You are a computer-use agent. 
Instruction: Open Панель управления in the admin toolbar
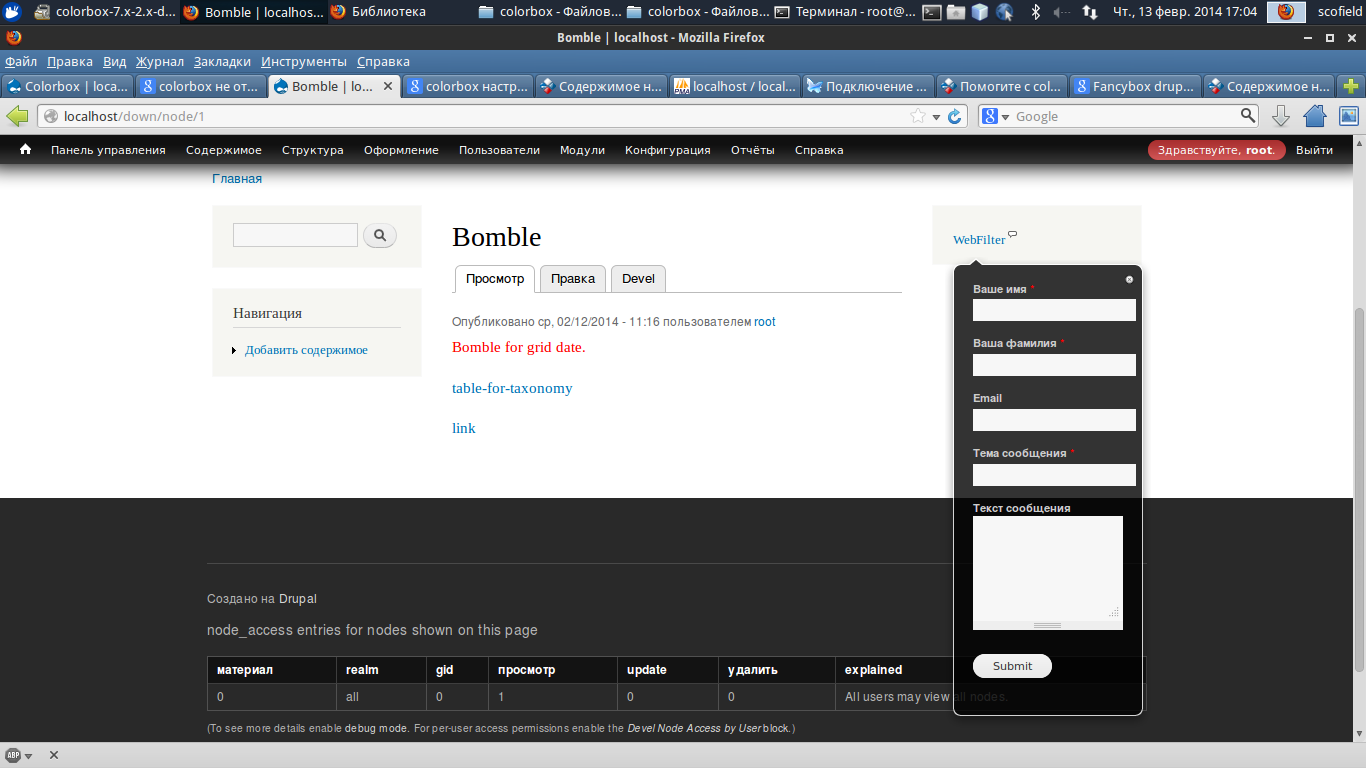(x=108, y=150)
